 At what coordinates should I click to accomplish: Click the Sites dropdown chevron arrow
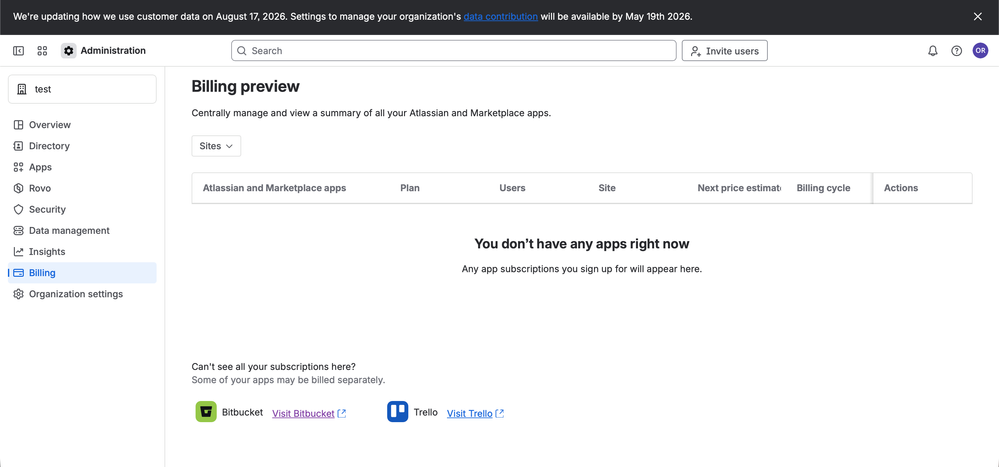pyautogui.click(x=229, y=146)
